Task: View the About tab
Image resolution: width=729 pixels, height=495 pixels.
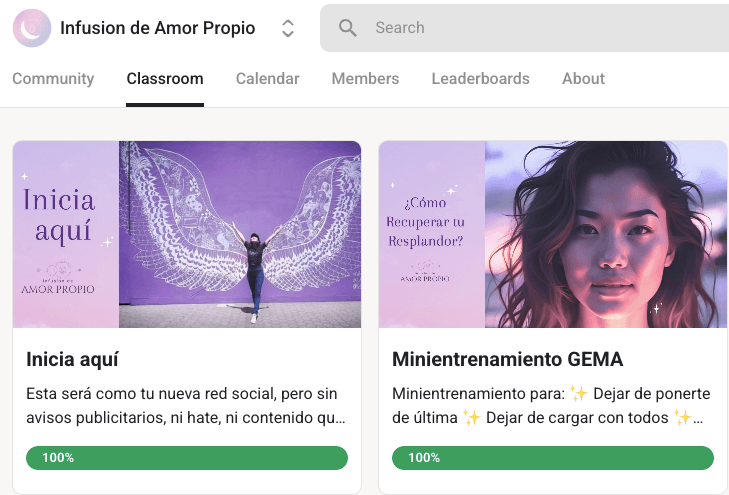Action: 583,79
